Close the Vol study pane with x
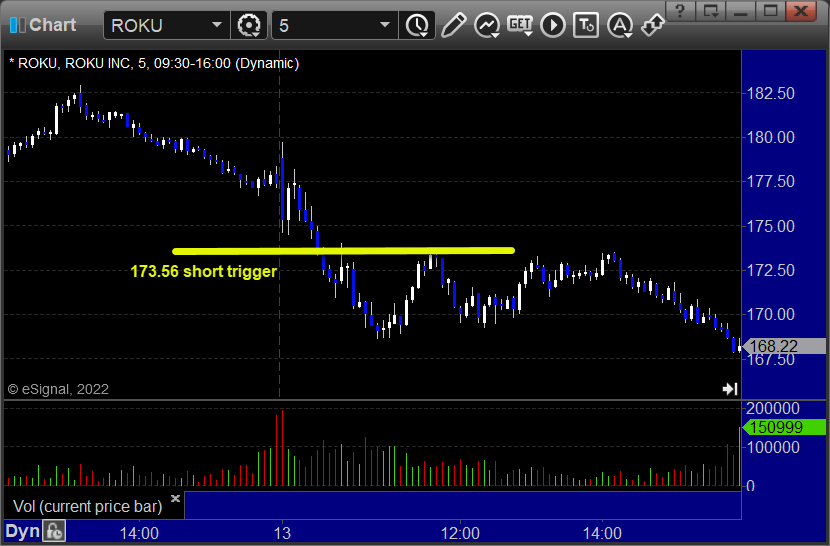The image size is (830, 546). [176, 498]
